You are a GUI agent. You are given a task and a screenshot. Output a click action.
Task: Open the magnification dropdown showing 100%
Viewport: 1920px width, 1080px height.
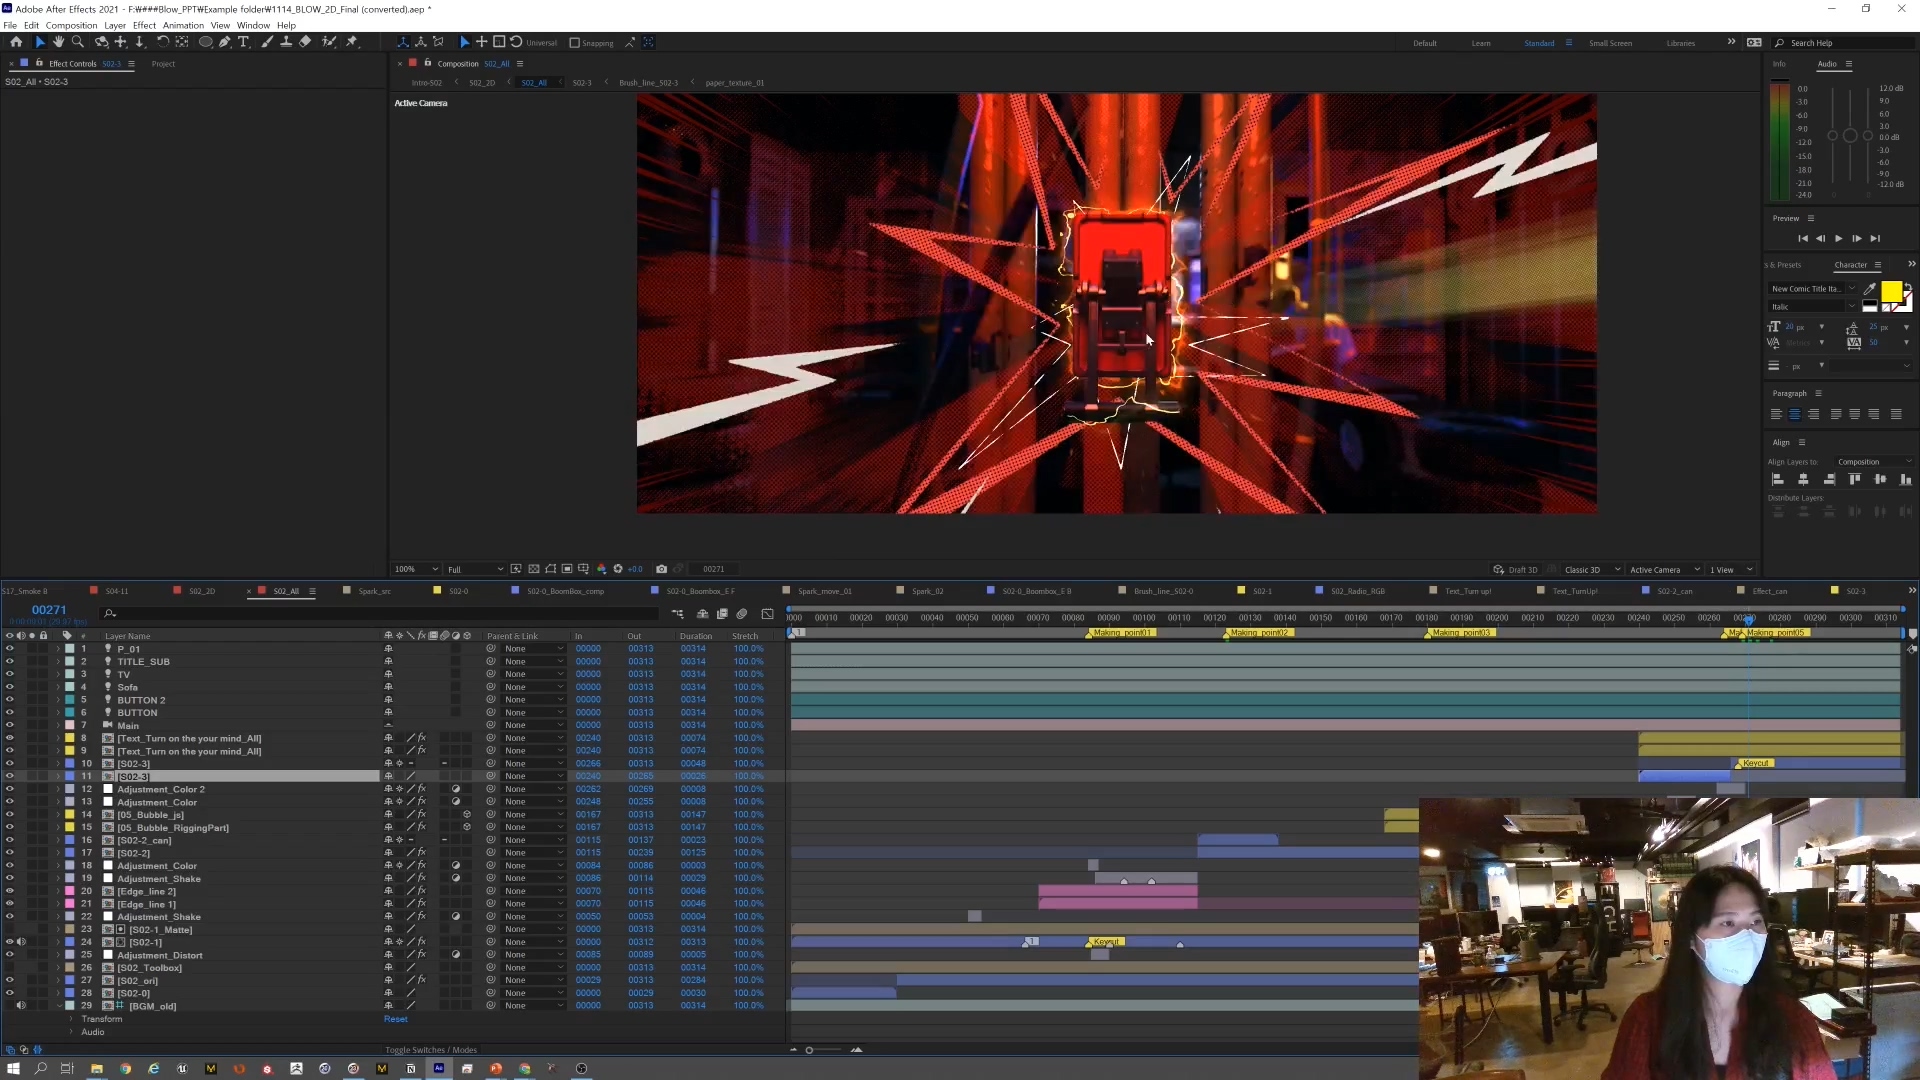(x=416, y=569)
